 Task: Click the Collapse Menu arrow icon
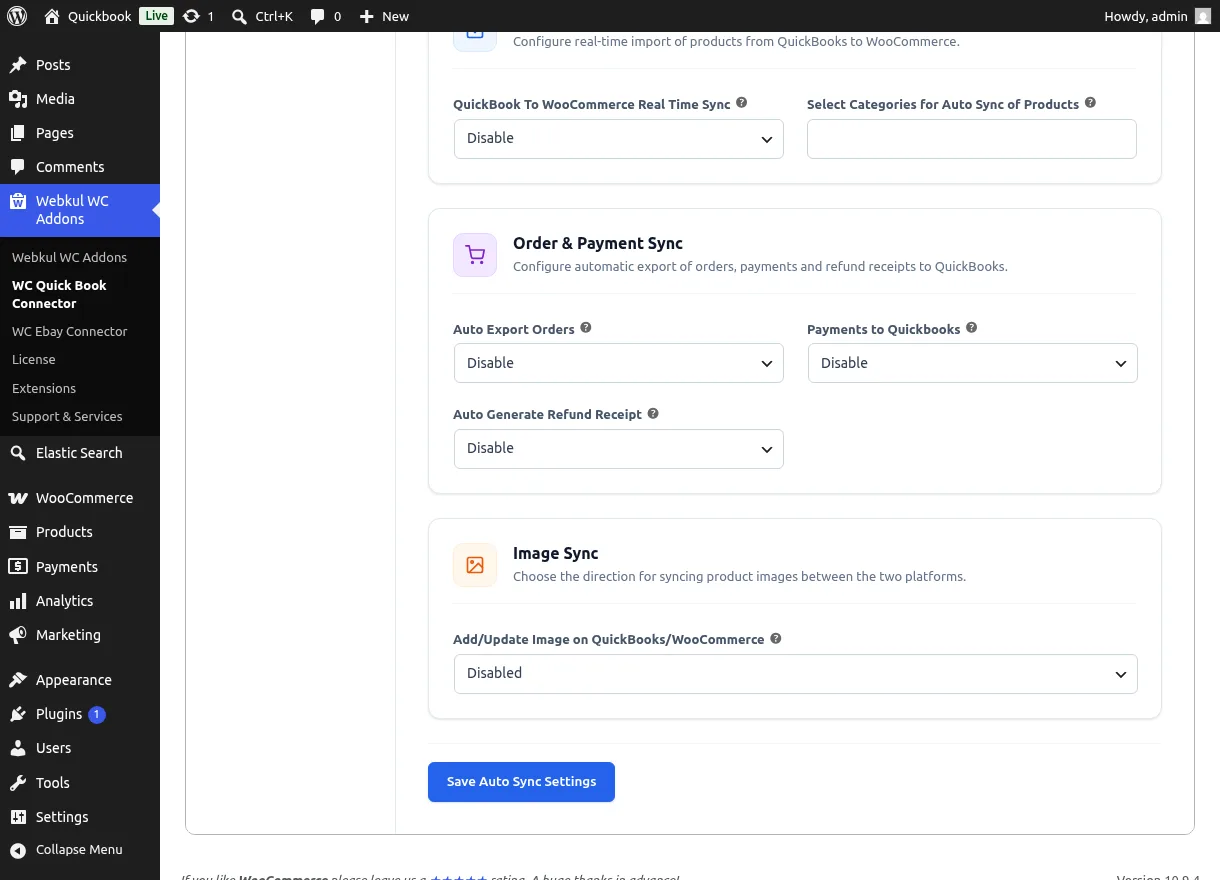pos(18,850)
